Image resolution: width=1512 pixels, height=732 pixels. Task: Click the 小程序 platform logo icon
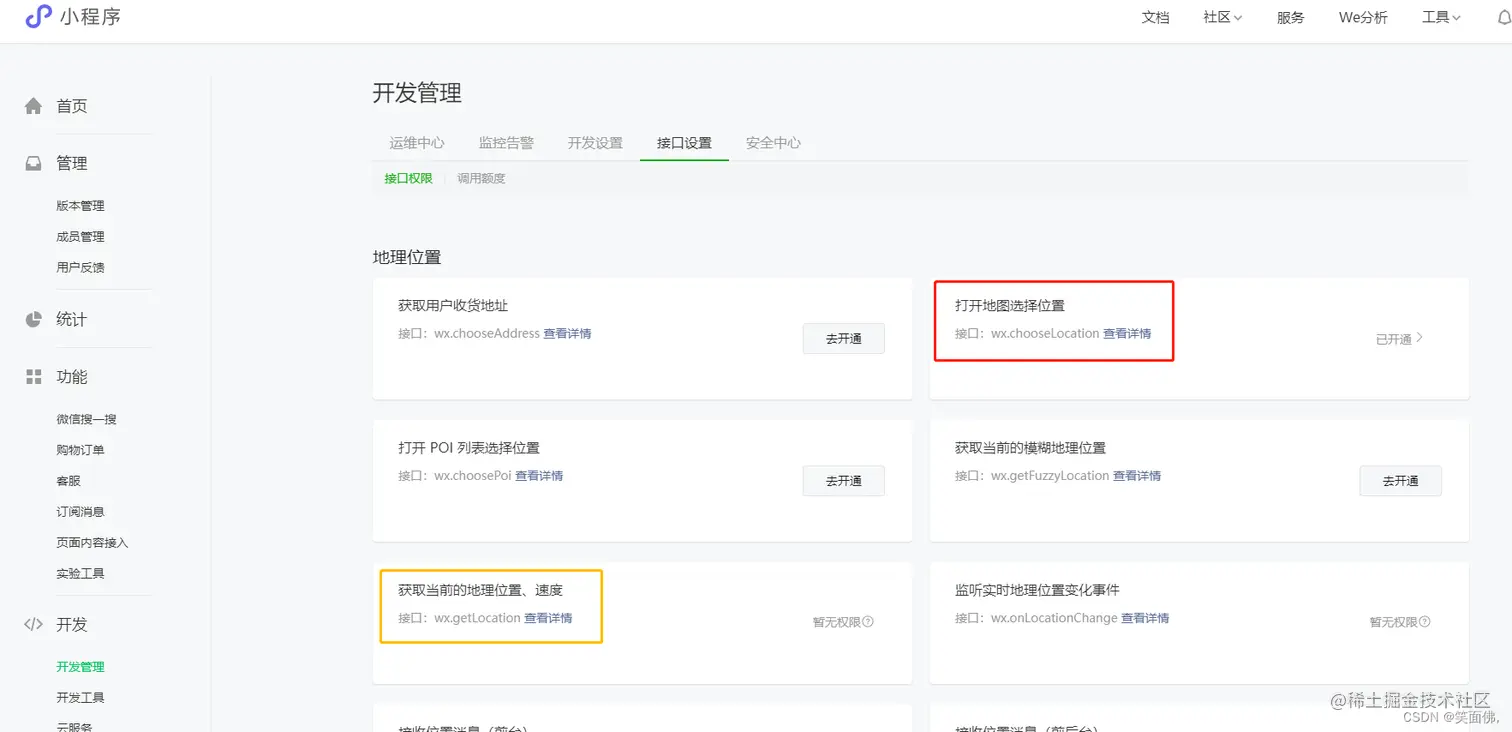pyautogui.click(x=38, y=17)
